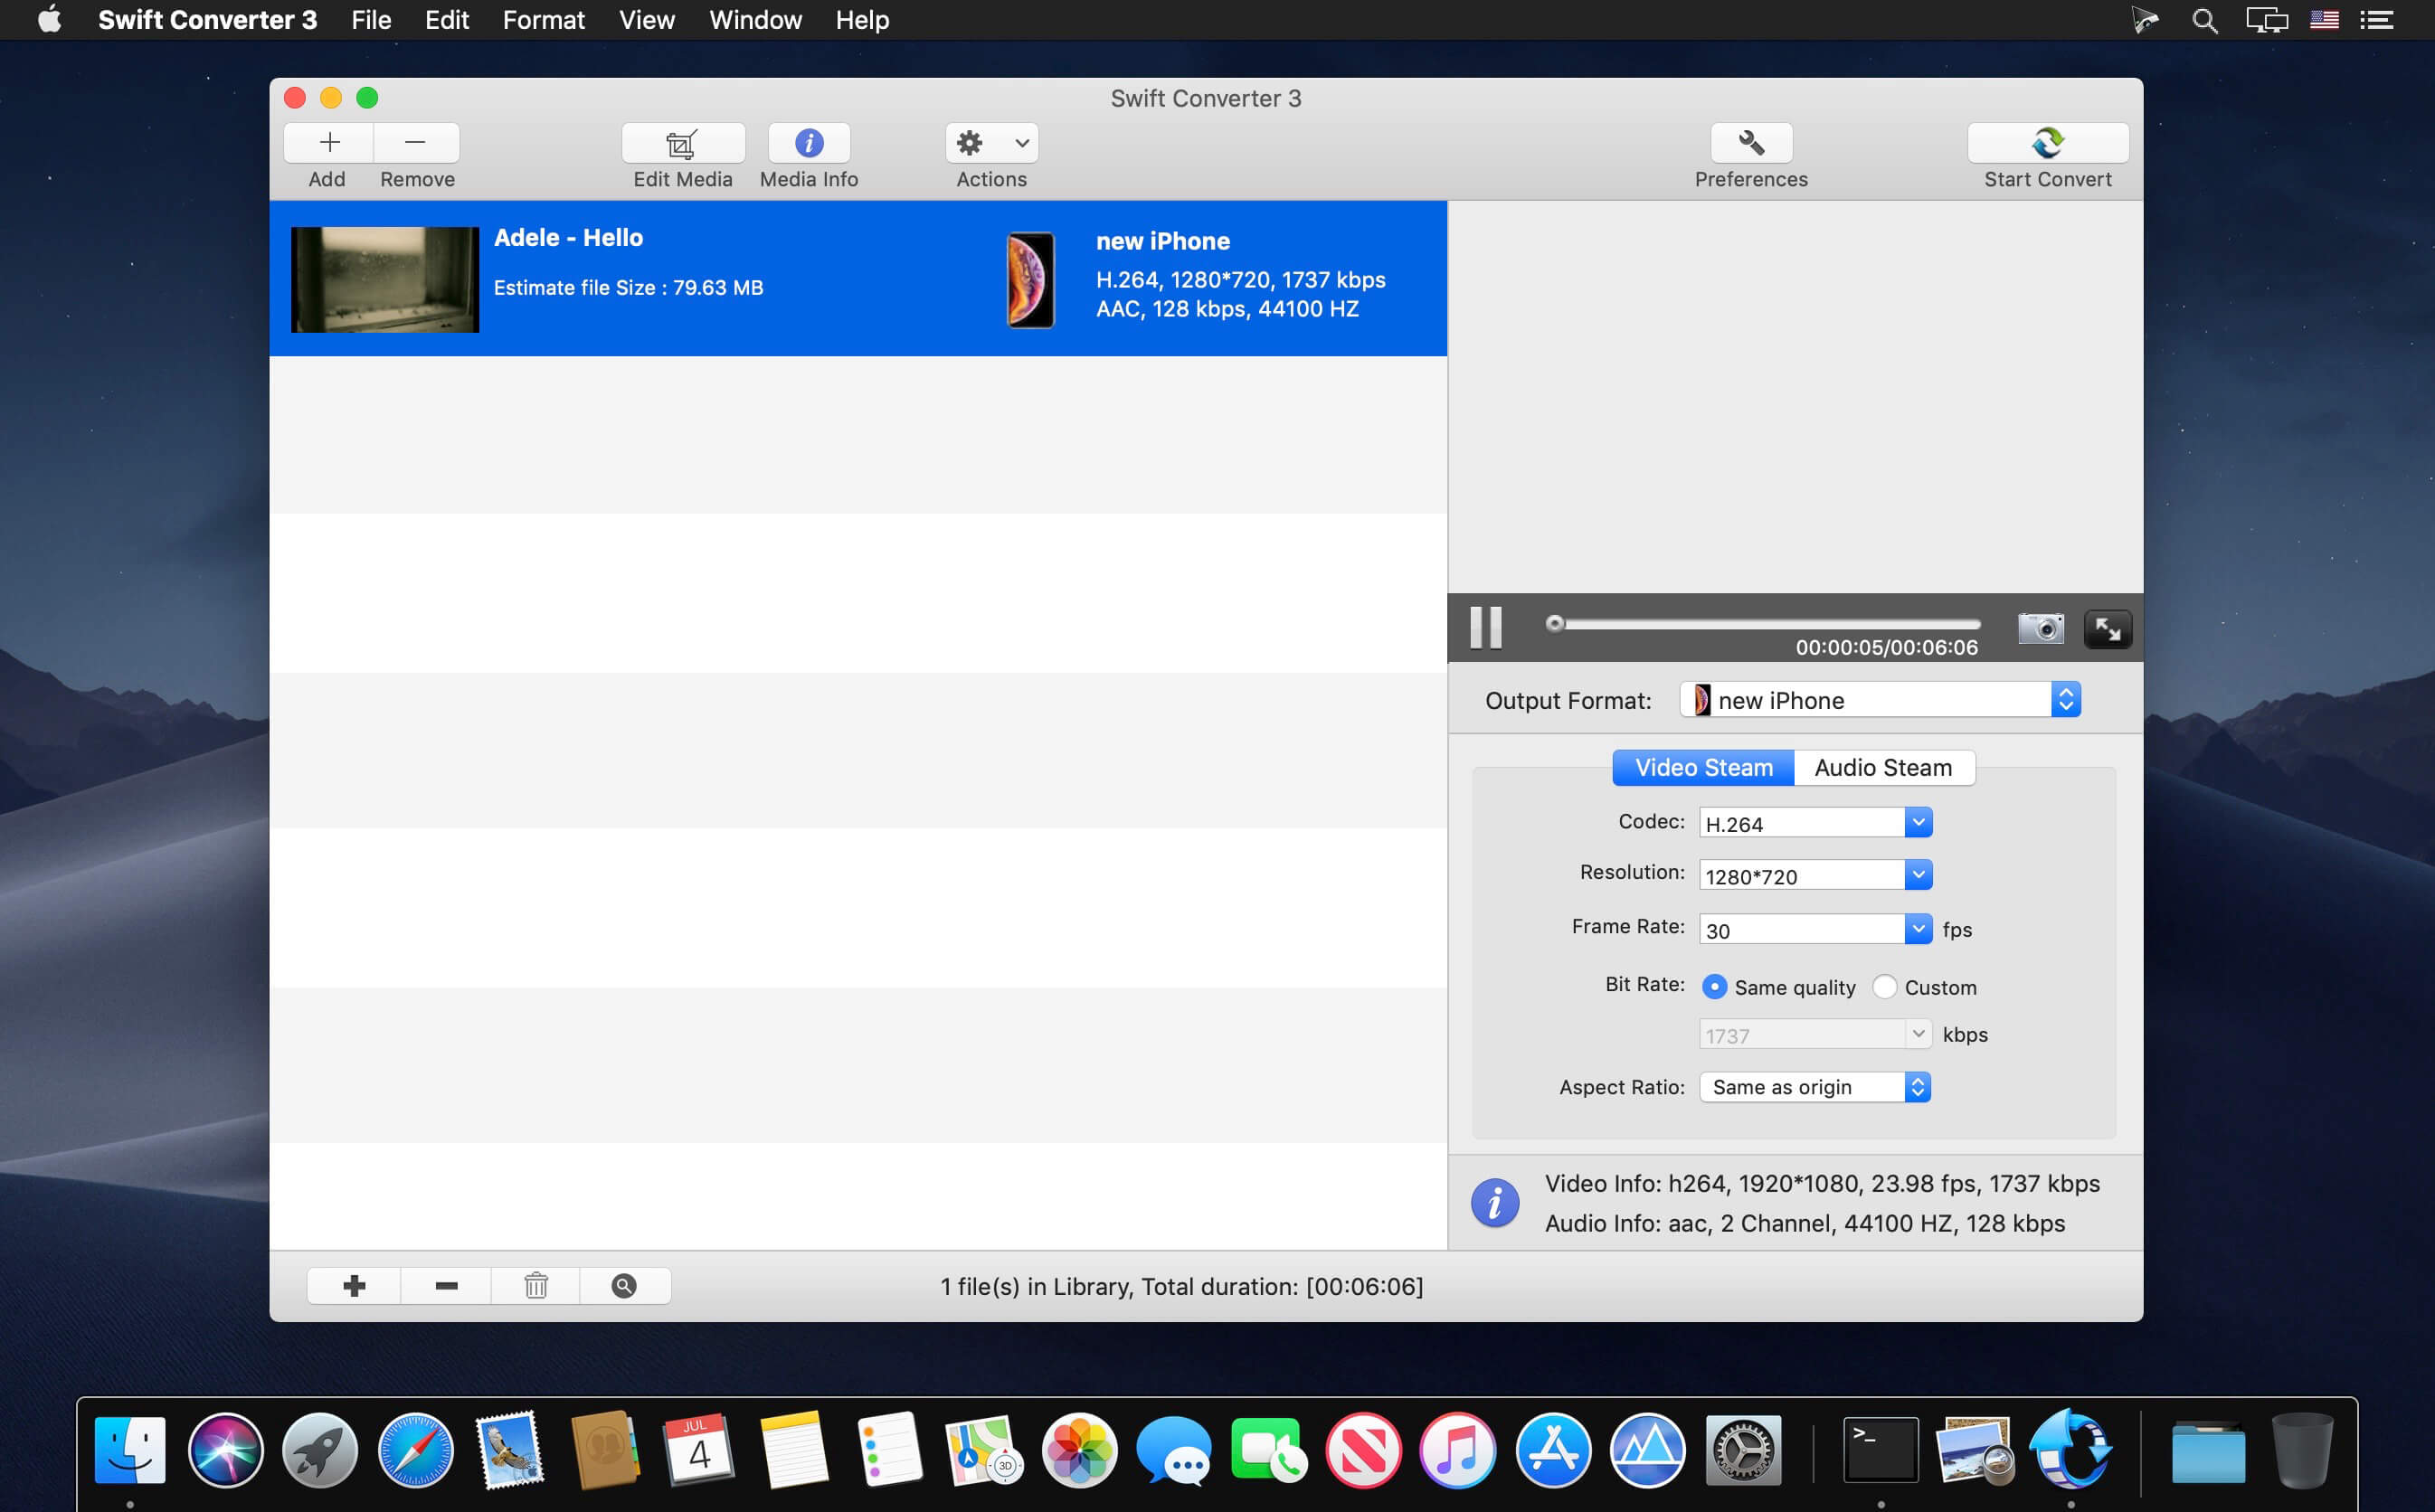Screen dimensions: 2435x1512
Task: Show Media Info for selected file
Action: coord(809,143)
